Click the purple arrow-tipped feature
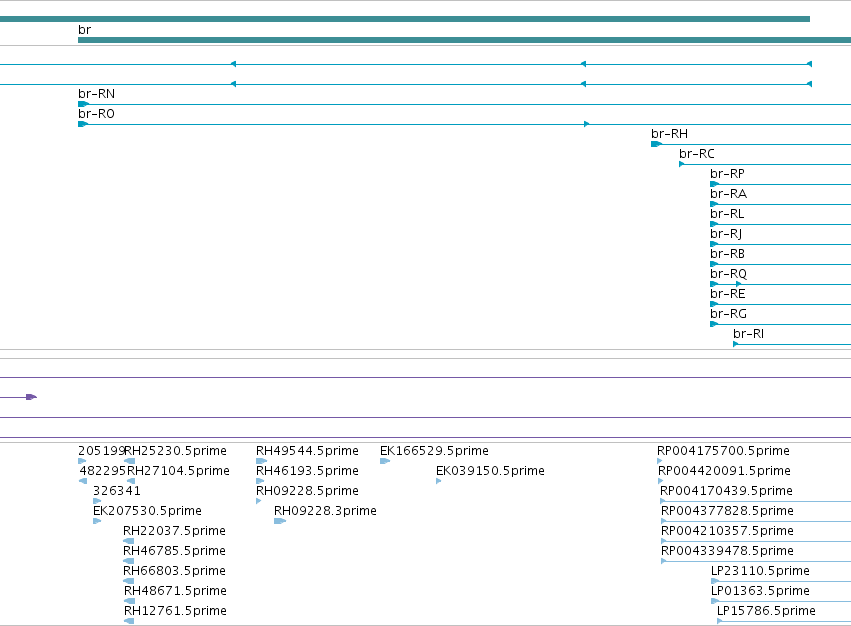This screenshot has width=851, height=626. click(x=31, y=397)
